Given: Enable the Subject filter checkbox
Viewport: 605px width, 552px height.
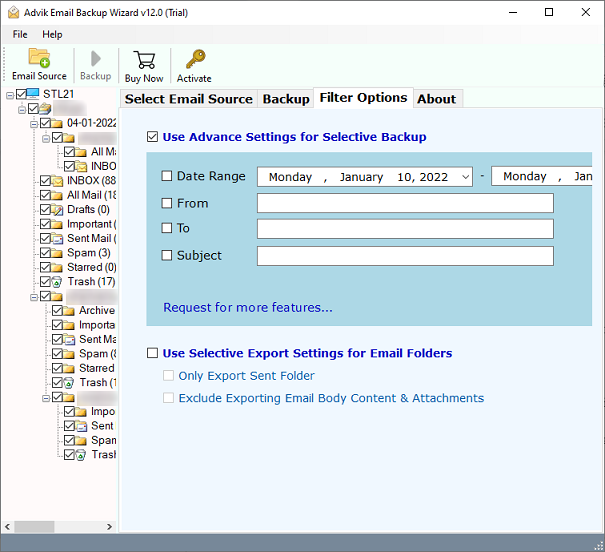Looking at the screenshot, I should point(167,255).
